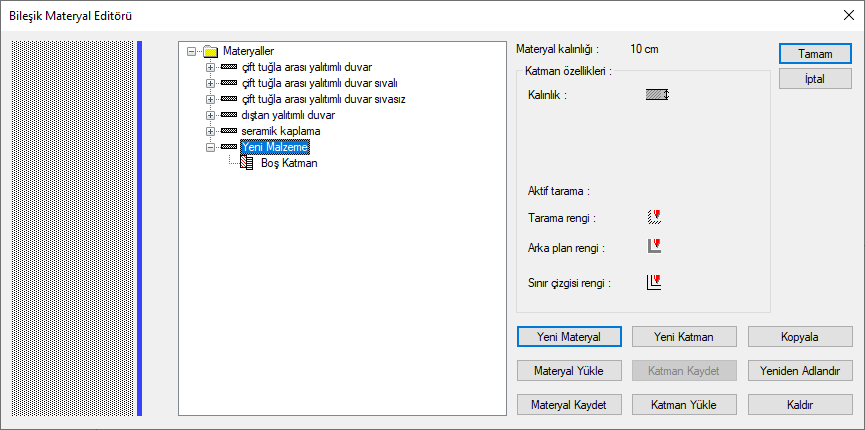Click the seramik kaplama material icon
Screen dimensions: 865x430
point(229,131)
